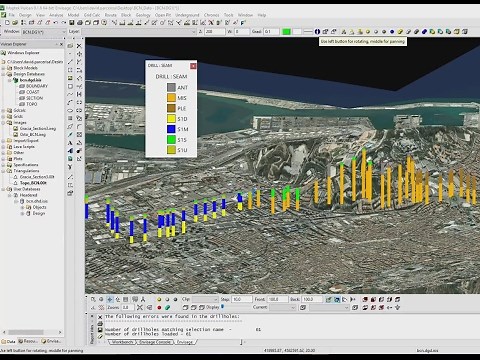Viewport: 480px width, 360px height.
Task: Close the Vulcan Explorer panel
Action: coord(61,44)
